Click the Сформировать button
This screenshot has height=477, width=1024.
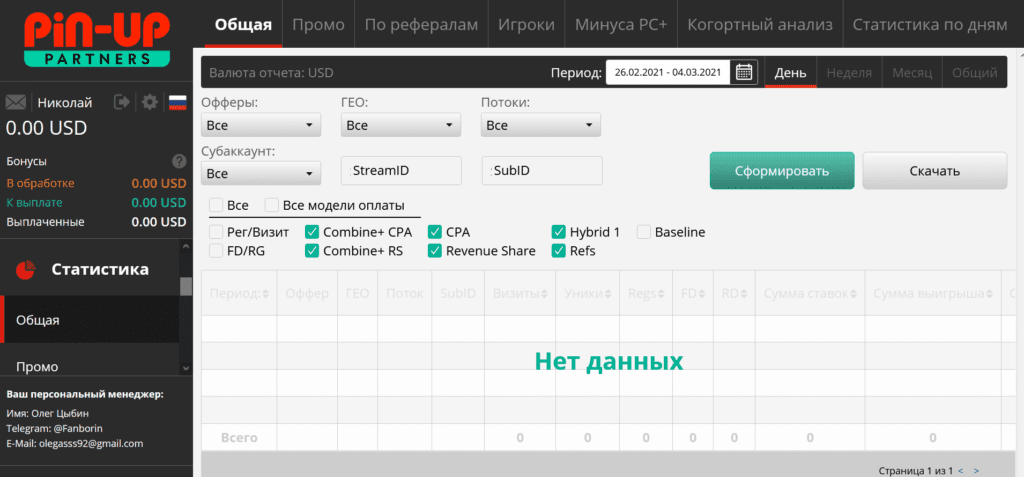coord(782,171)
